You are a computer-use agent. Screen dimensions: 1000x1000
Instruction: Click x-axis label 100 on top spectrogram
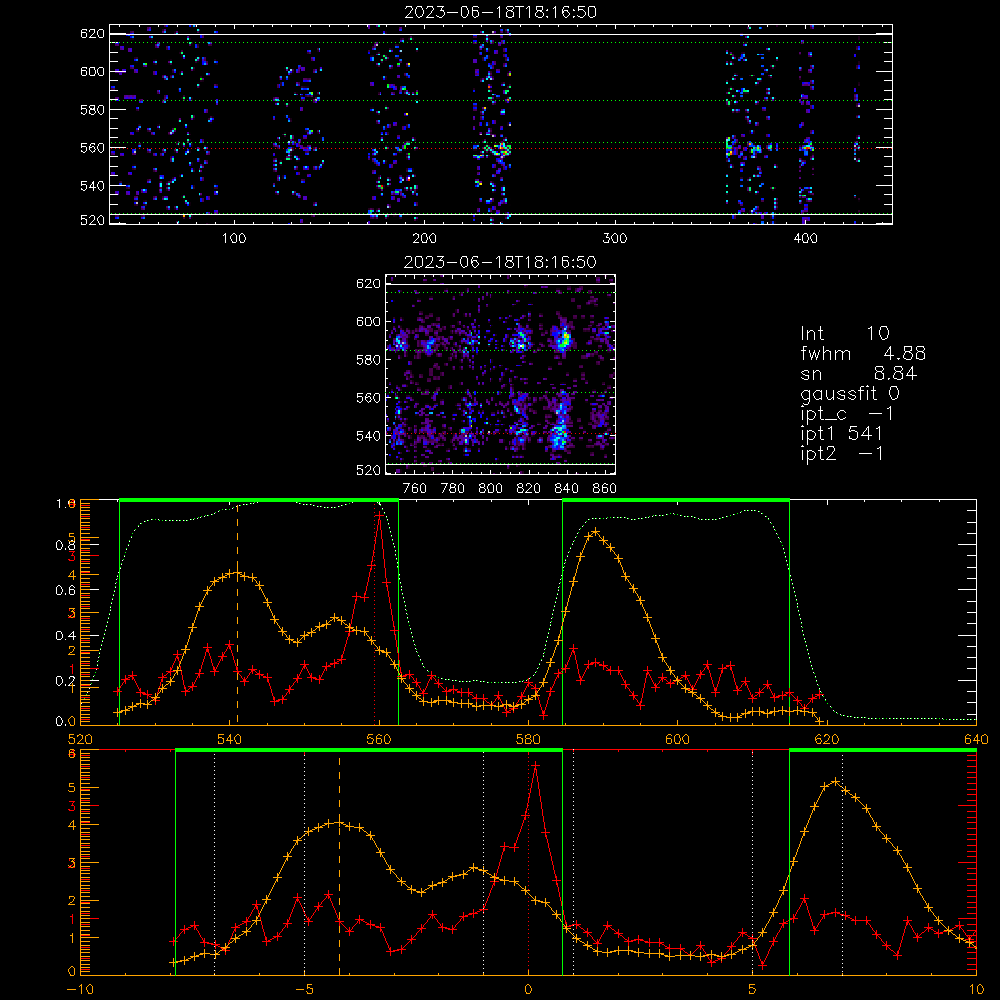[x=234, y=239]
